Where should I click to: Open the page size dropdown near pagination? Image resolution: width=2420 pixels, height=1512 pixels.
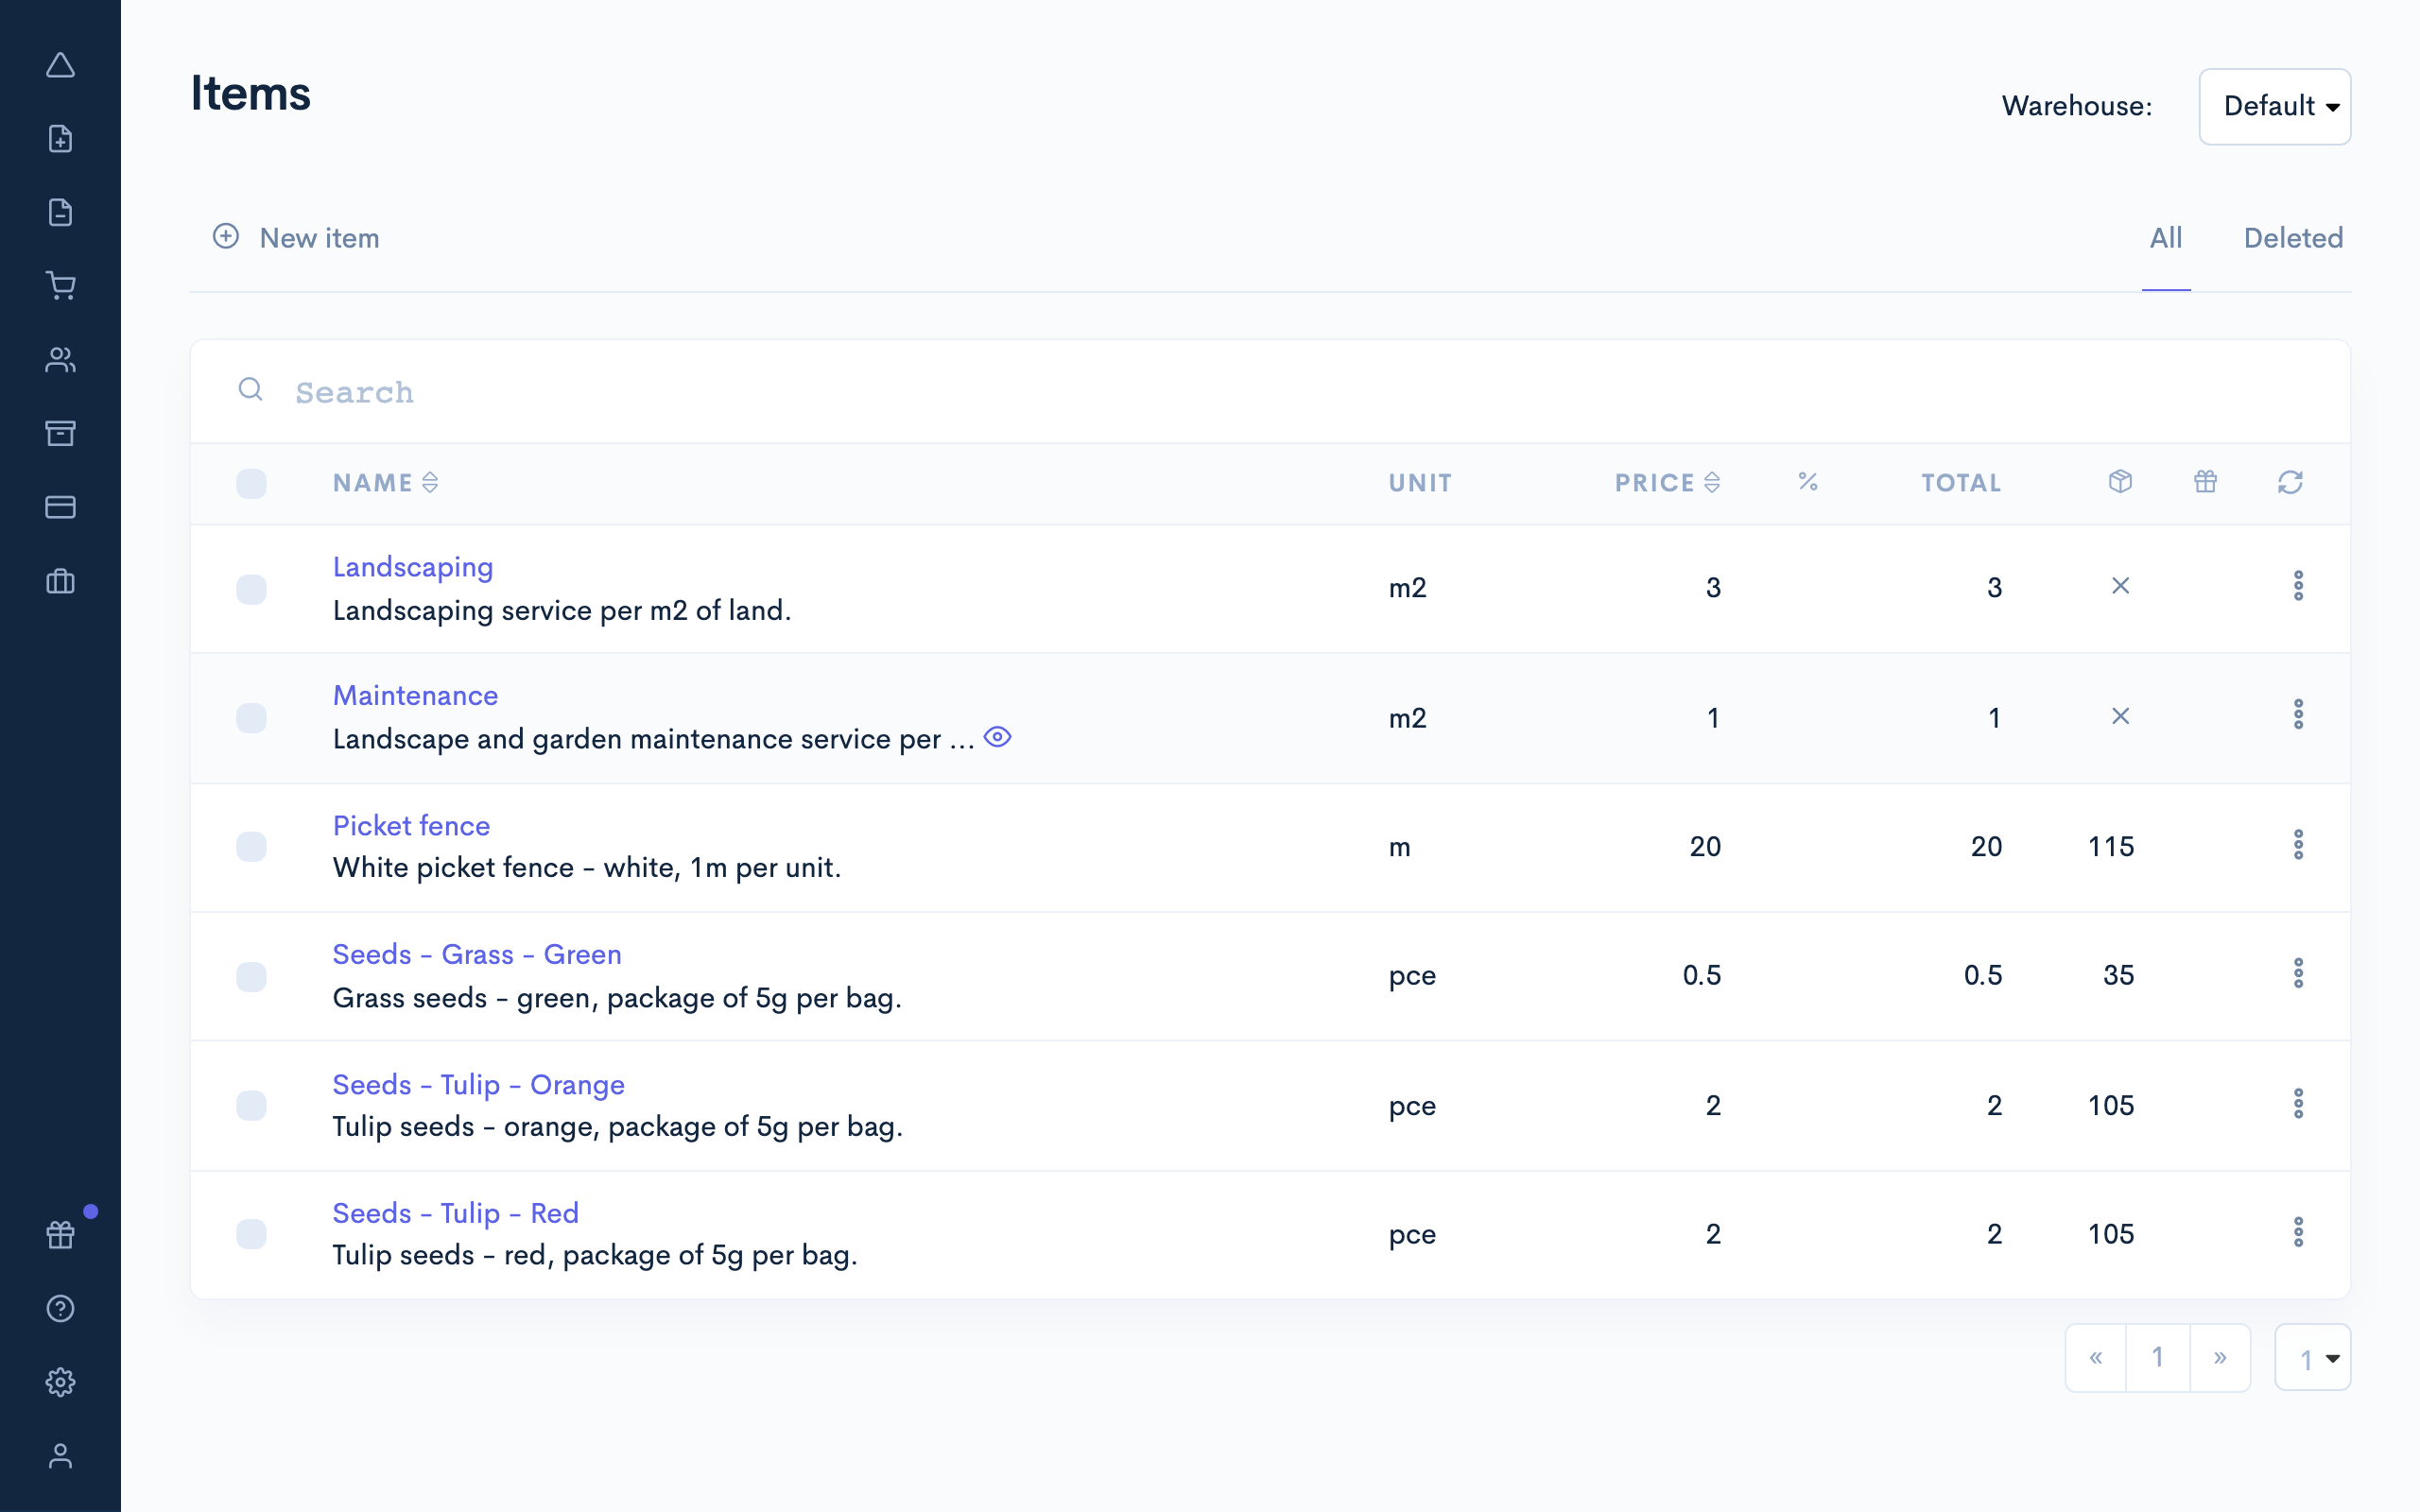tap(2311, 1358)
